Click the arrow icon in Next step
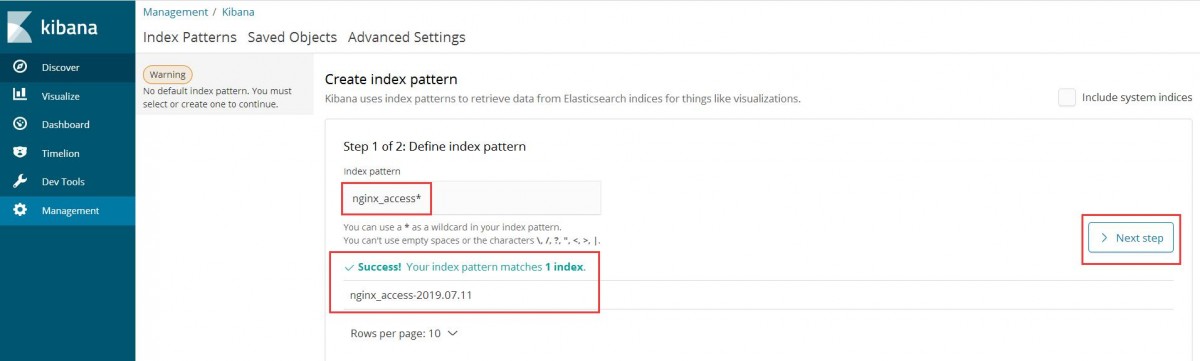 [x=1104, y=238]
